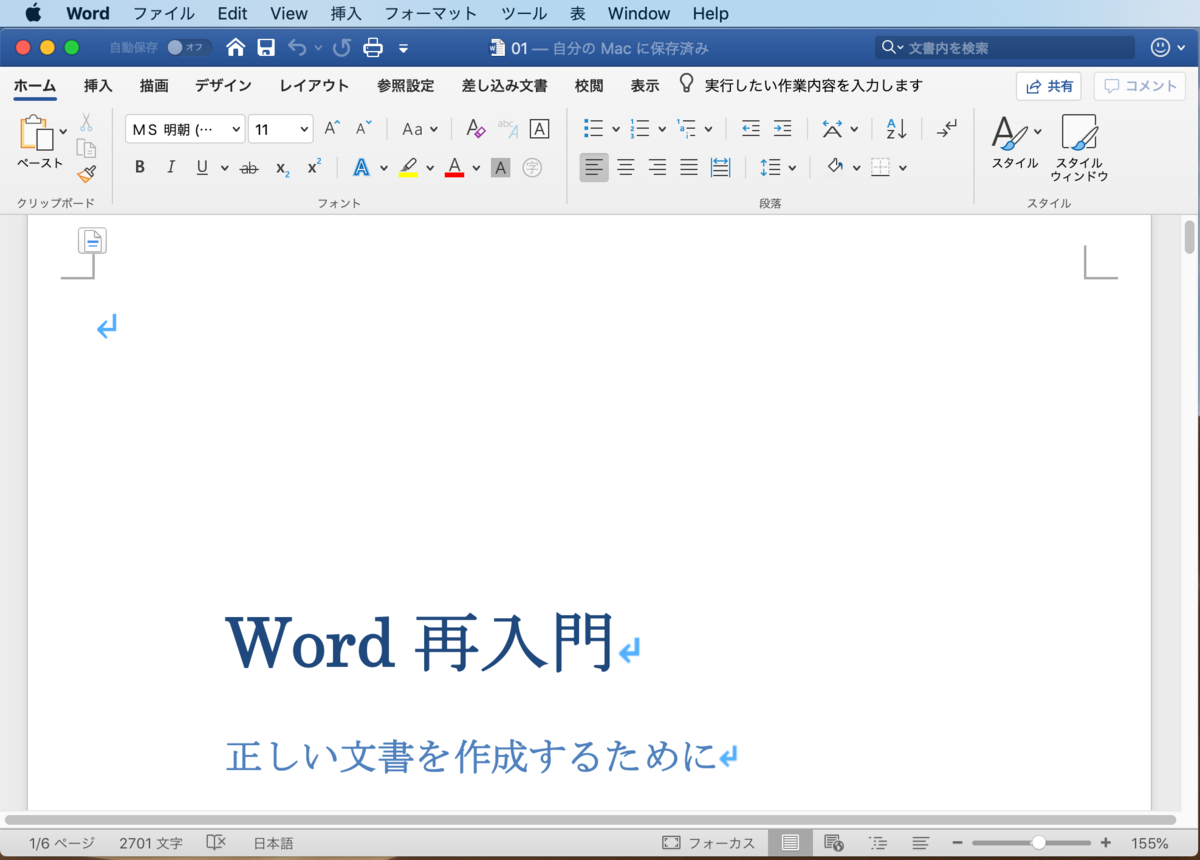Toggle bold formatting
The height and width of the screenshot is (860, 1200).
(140, 168)
